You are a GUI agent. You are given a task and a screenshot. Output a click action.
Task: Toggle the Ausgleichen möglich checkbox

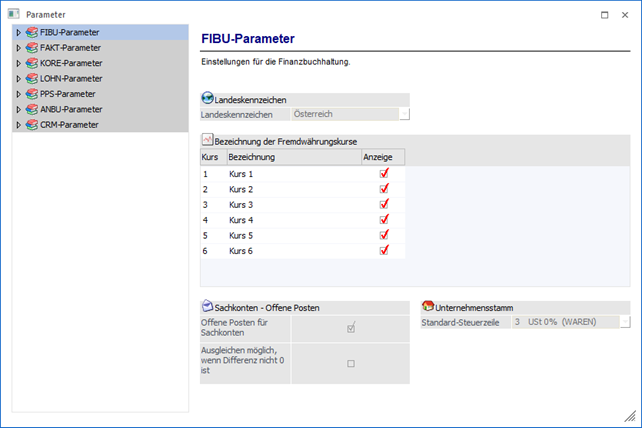351,363
